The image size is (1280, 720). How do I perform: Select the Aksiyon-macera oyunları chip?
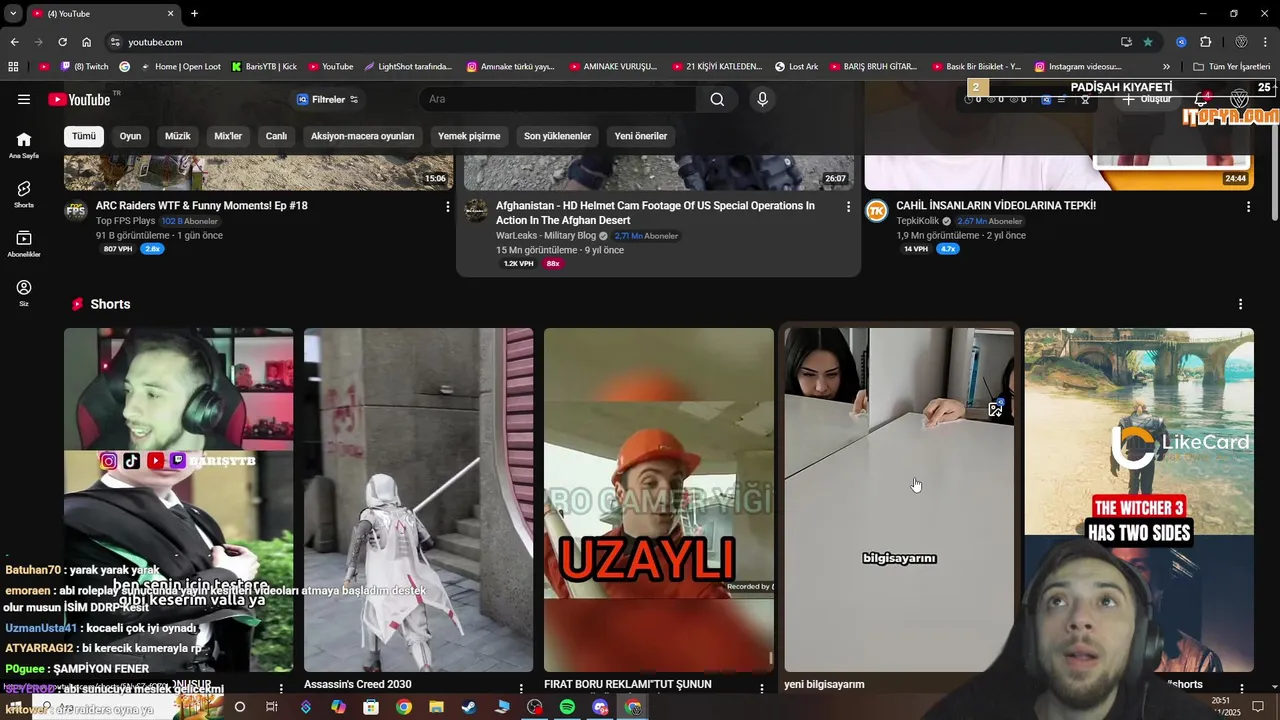coord(362,136)
